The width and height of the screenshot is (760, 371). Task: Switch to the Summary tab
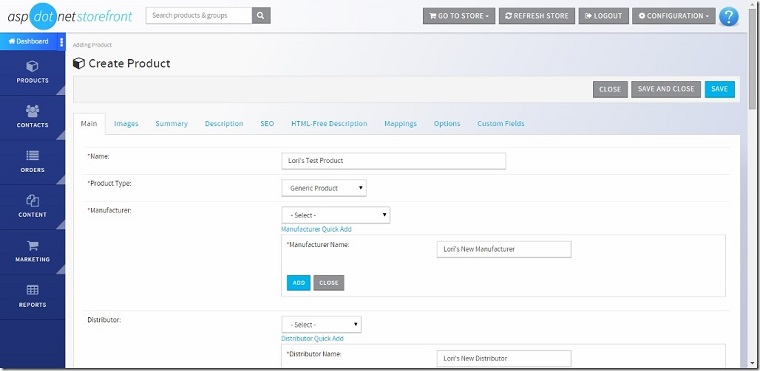[x=172, y=124]
